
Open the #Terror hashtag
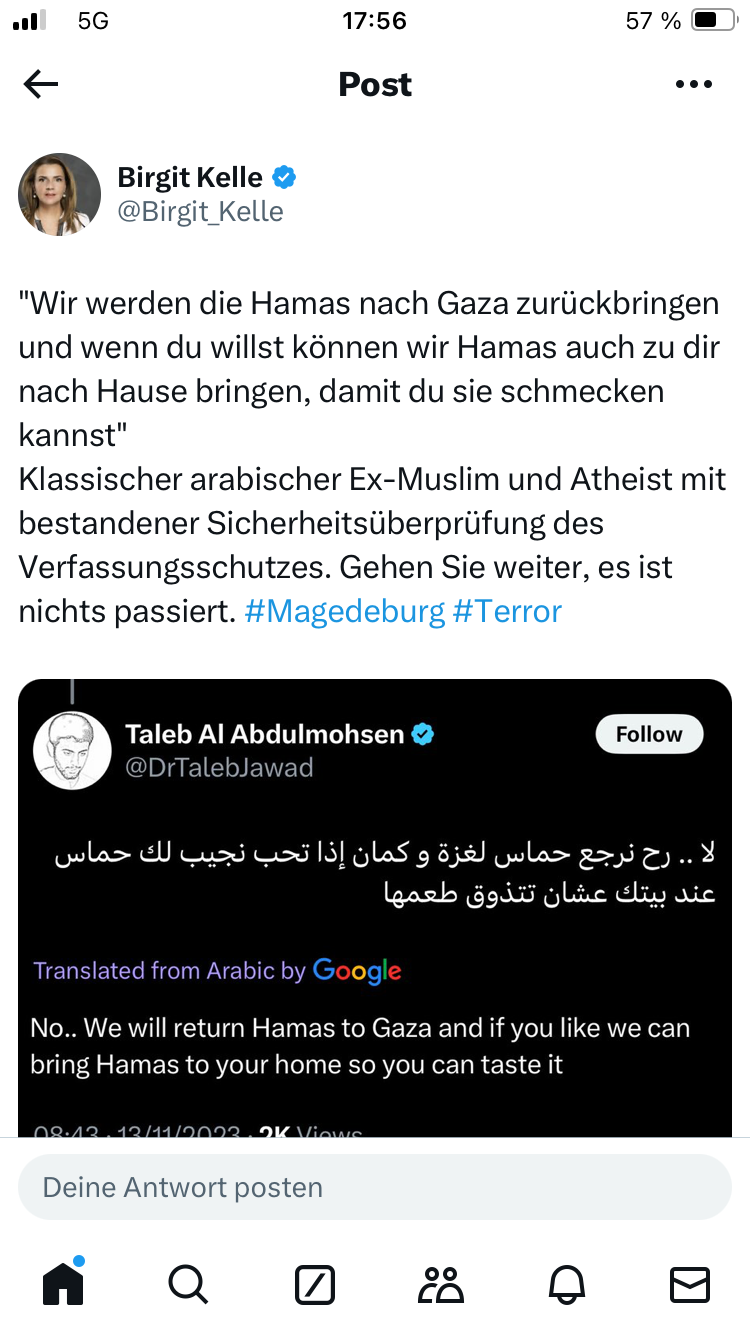coord(507,611)
